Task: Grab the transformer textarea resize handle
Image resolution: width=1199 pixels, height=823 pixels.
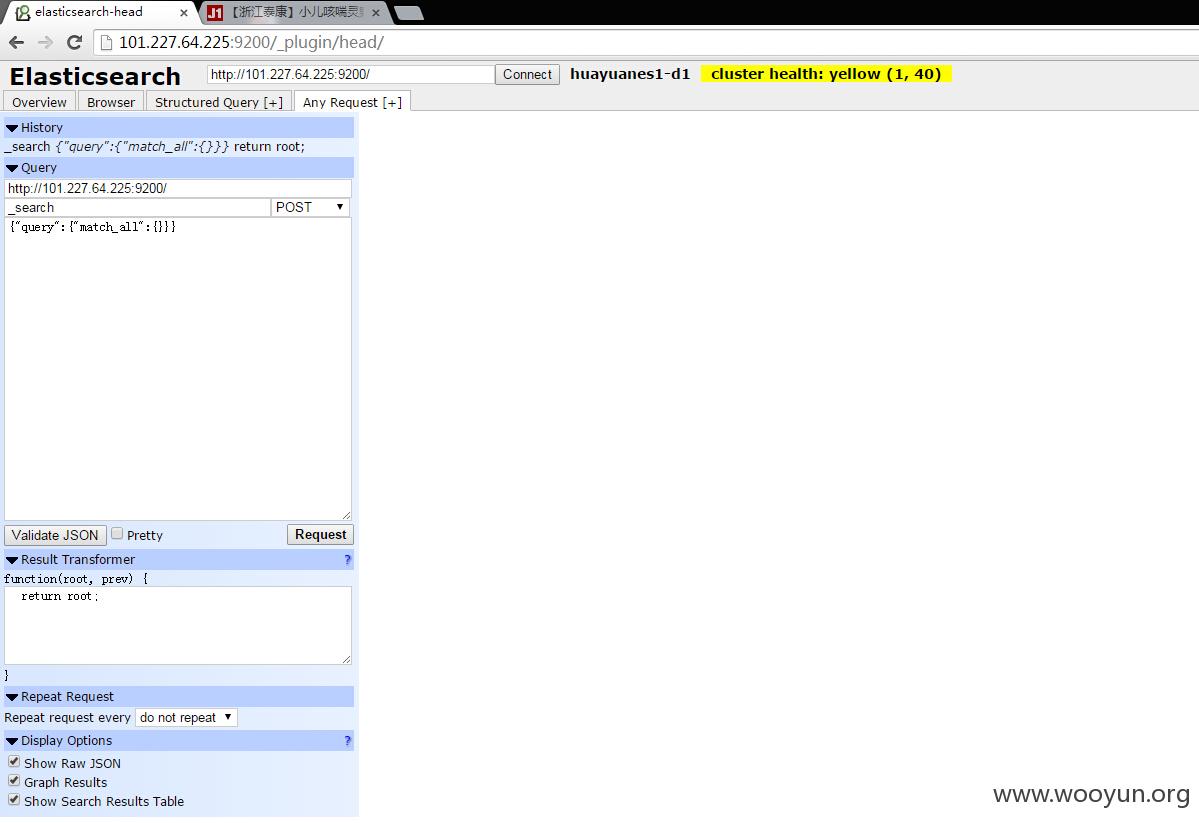Action: click(x=346, y=659)
